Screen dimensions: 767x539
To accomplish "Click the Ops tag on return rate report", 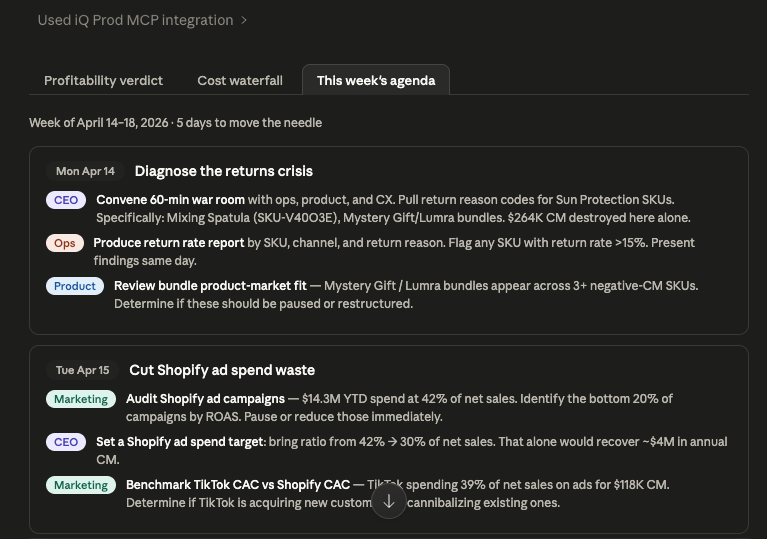I will [x=65, y=243].
